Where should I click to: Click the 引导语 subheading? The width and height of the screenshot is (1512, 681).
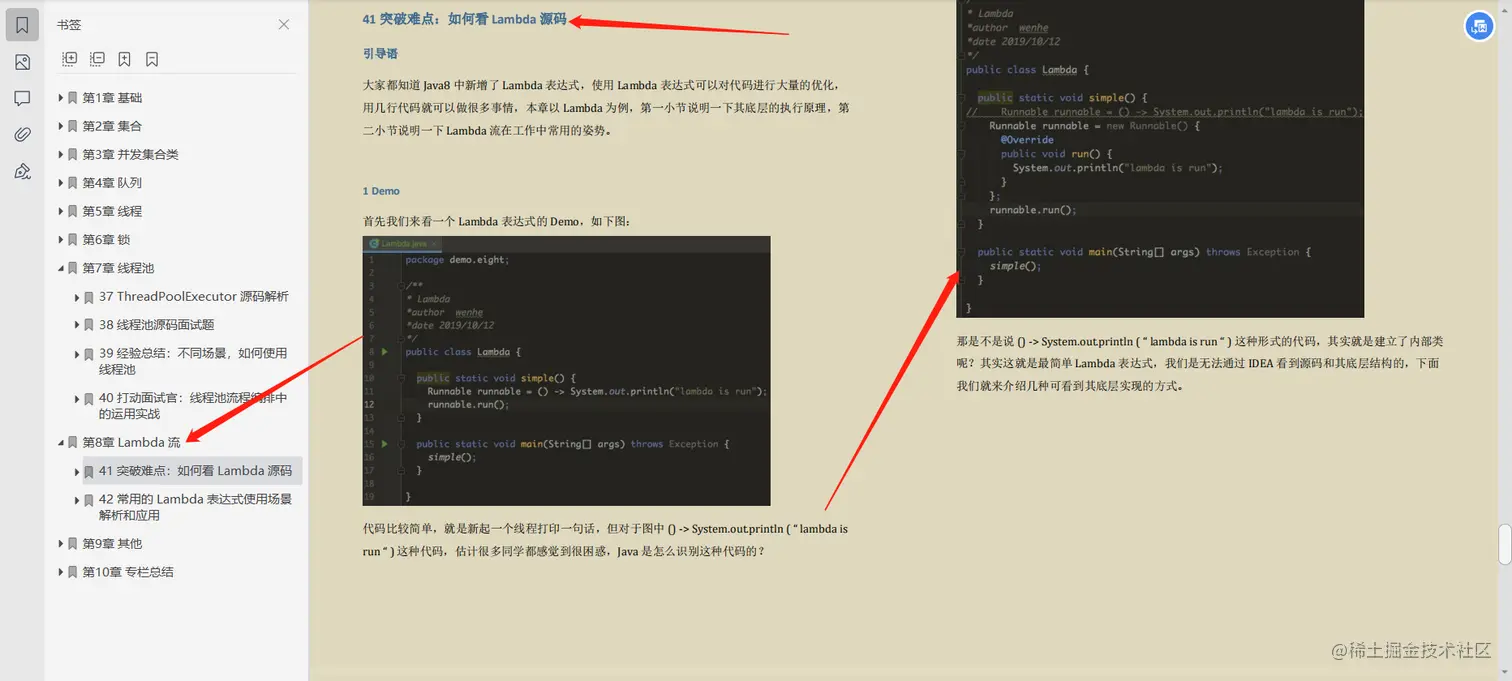point(380,54)
